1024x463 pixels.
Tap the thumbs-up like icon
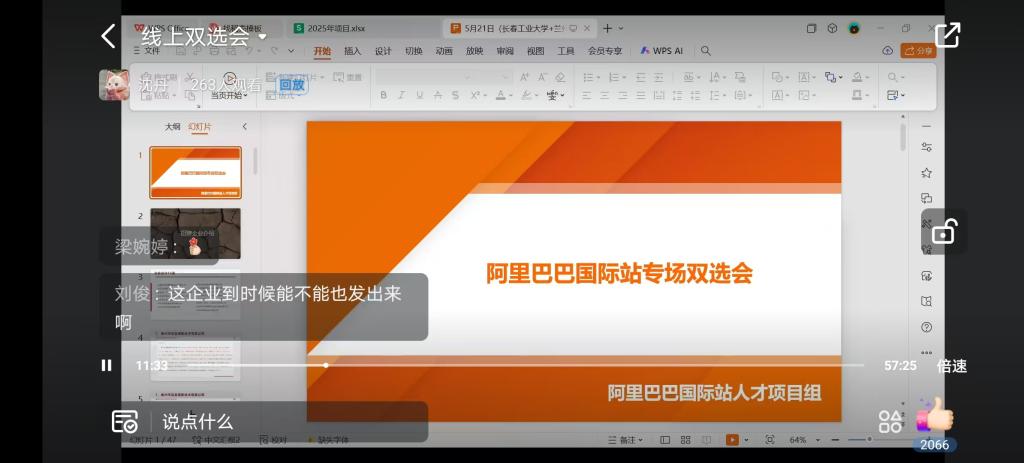pos(934,415)
